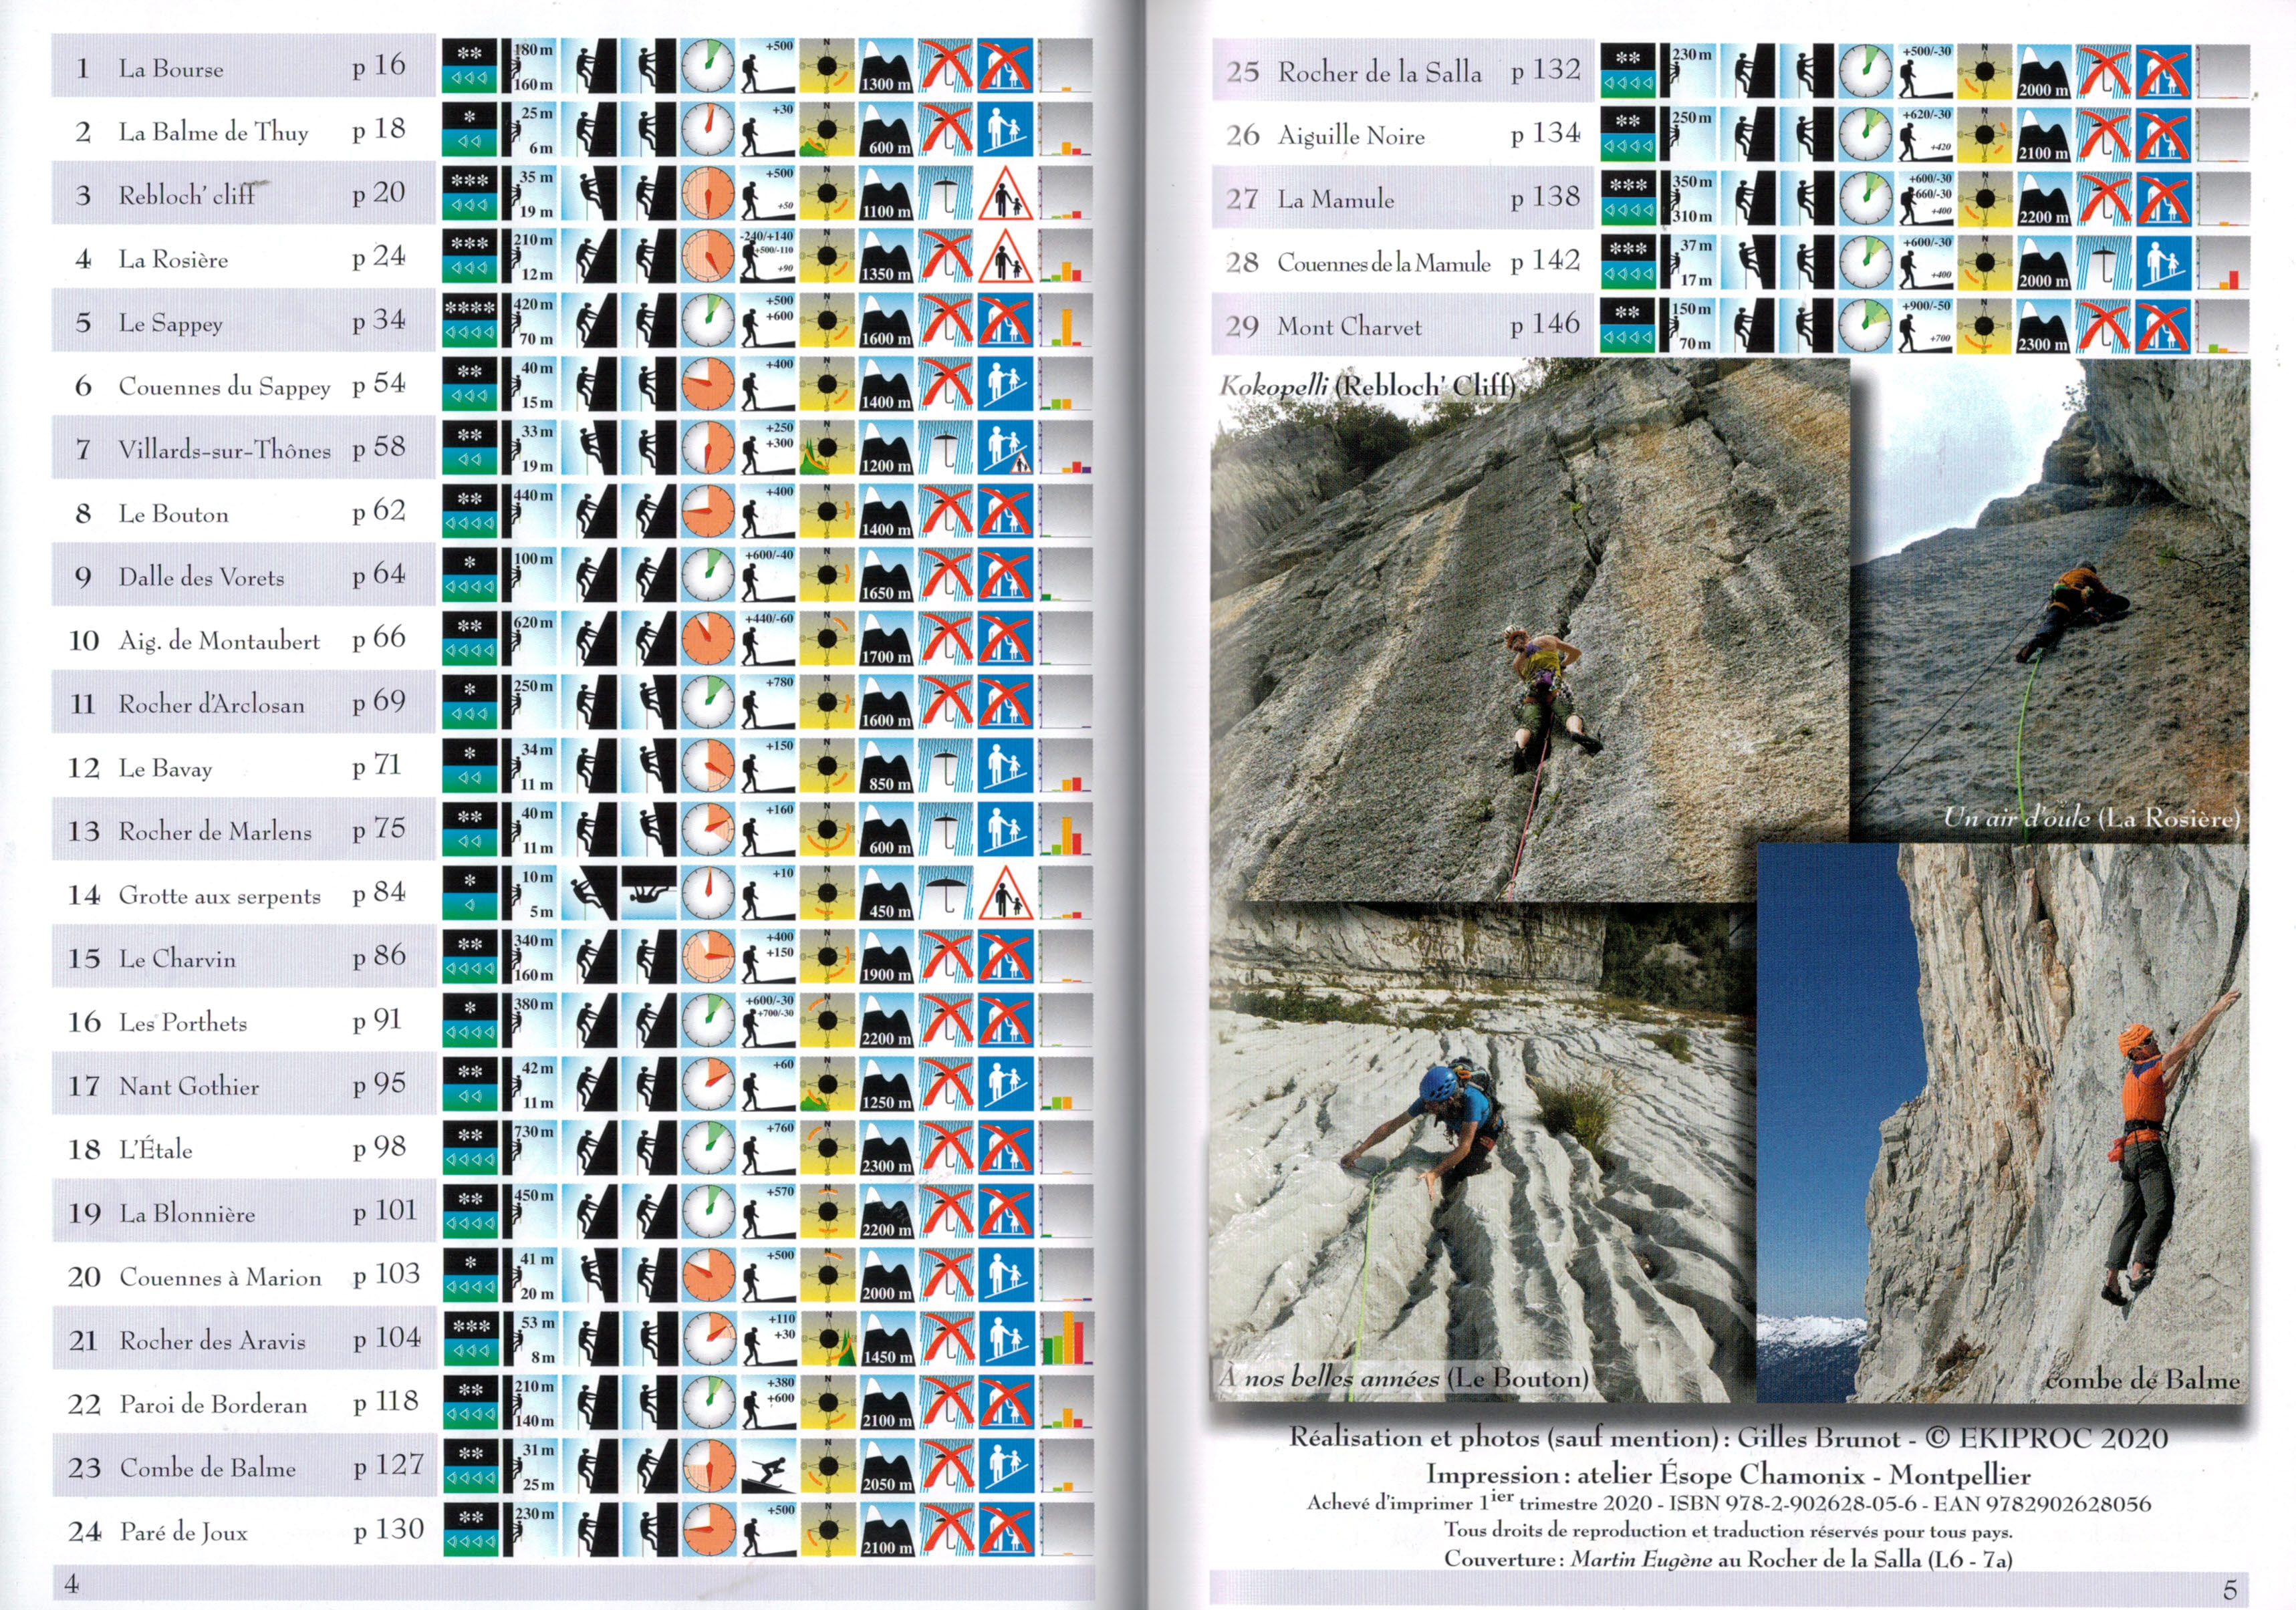Click the compass orientation icon in Couennes du Sappey row
2296x1610 pixels.
(x=827, y=385)
